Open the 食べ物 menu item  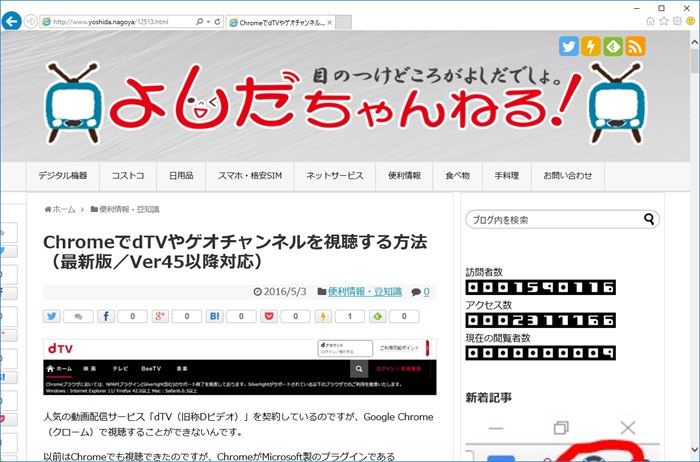[x=458, y=176]
